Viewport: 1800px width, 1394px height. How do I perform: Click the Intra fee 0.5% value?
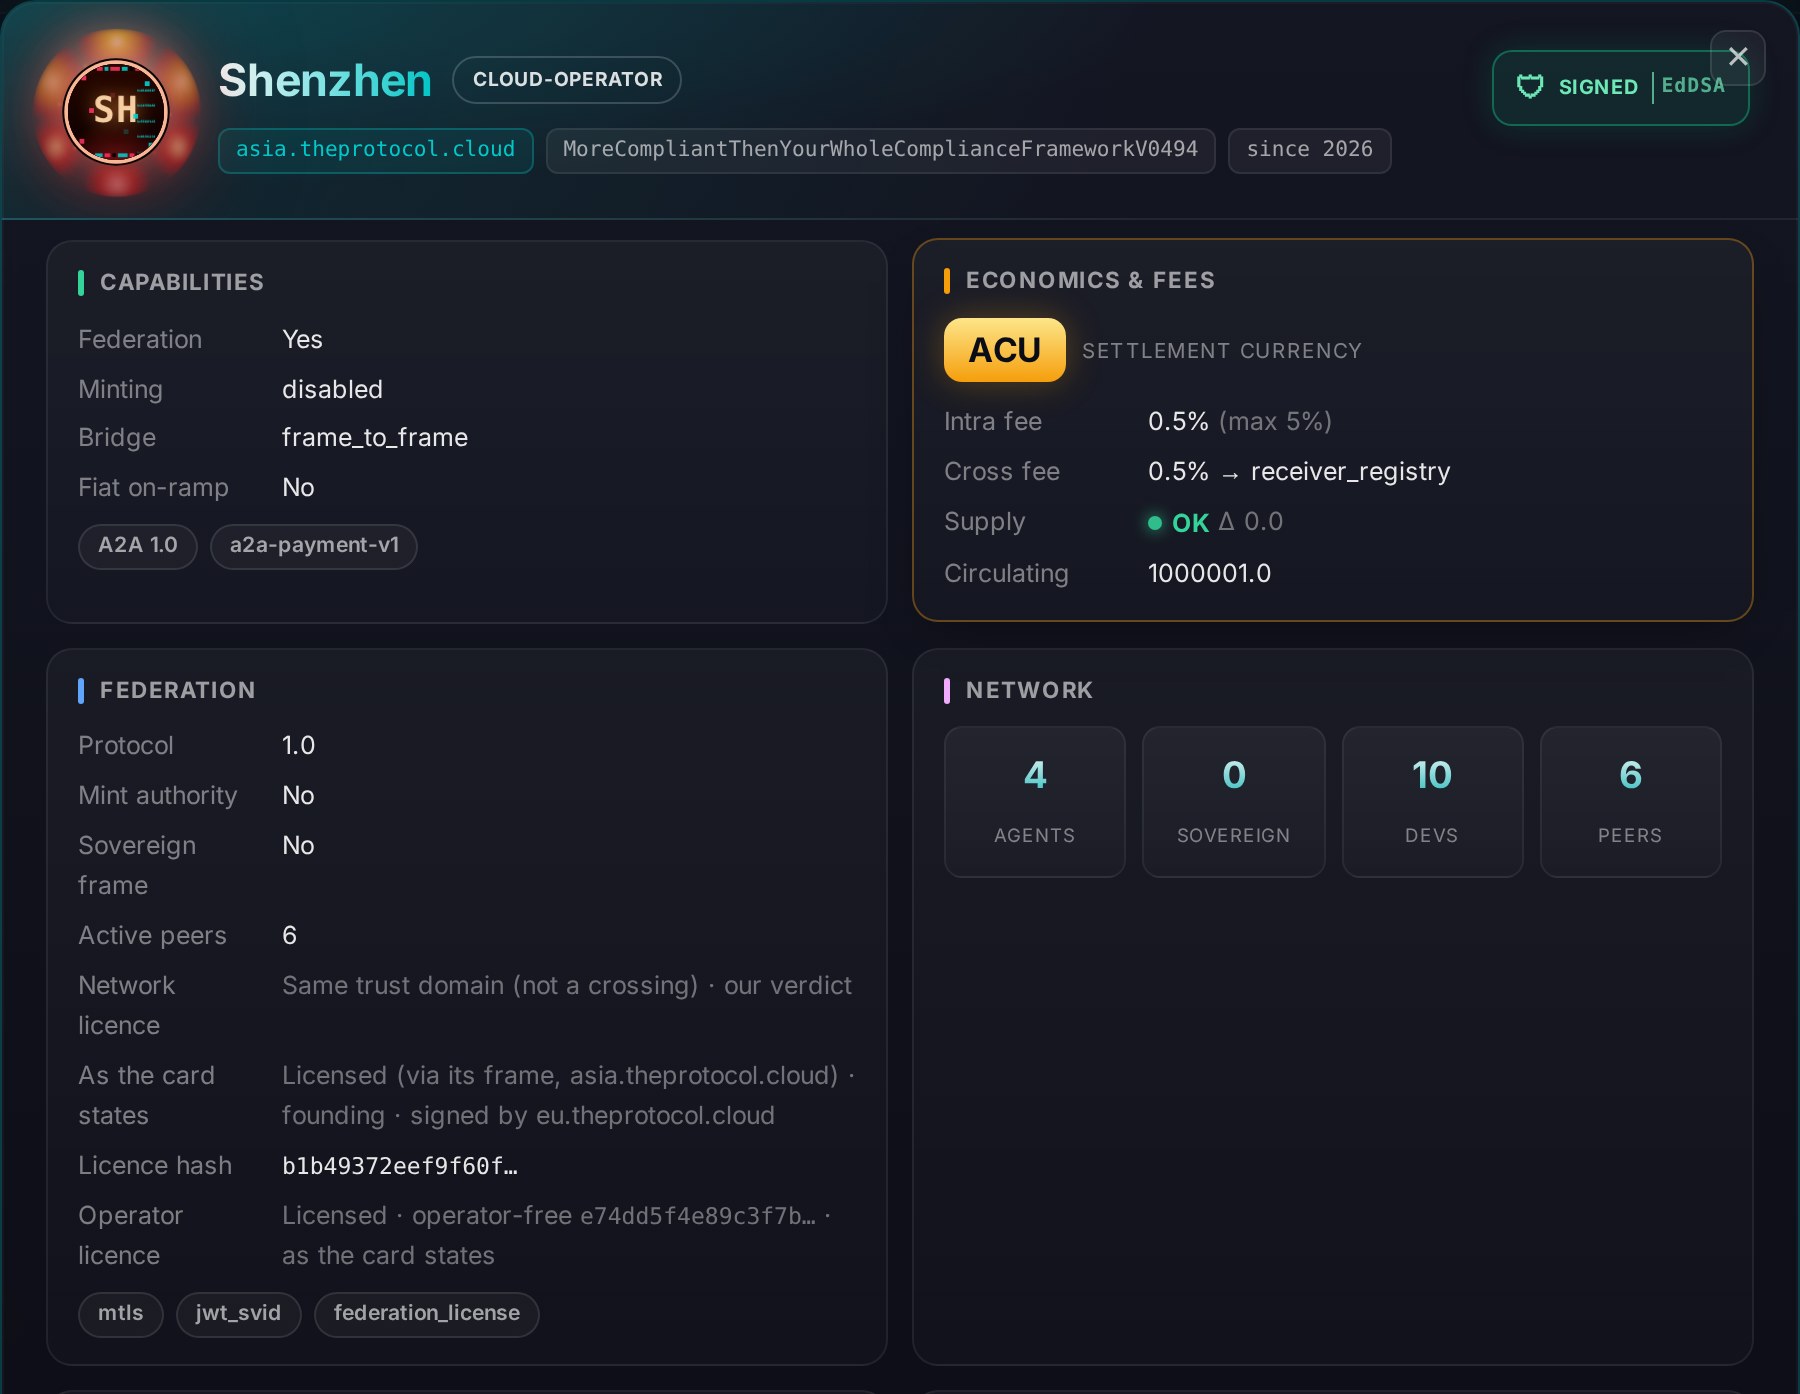click(x=1178, y=422)
